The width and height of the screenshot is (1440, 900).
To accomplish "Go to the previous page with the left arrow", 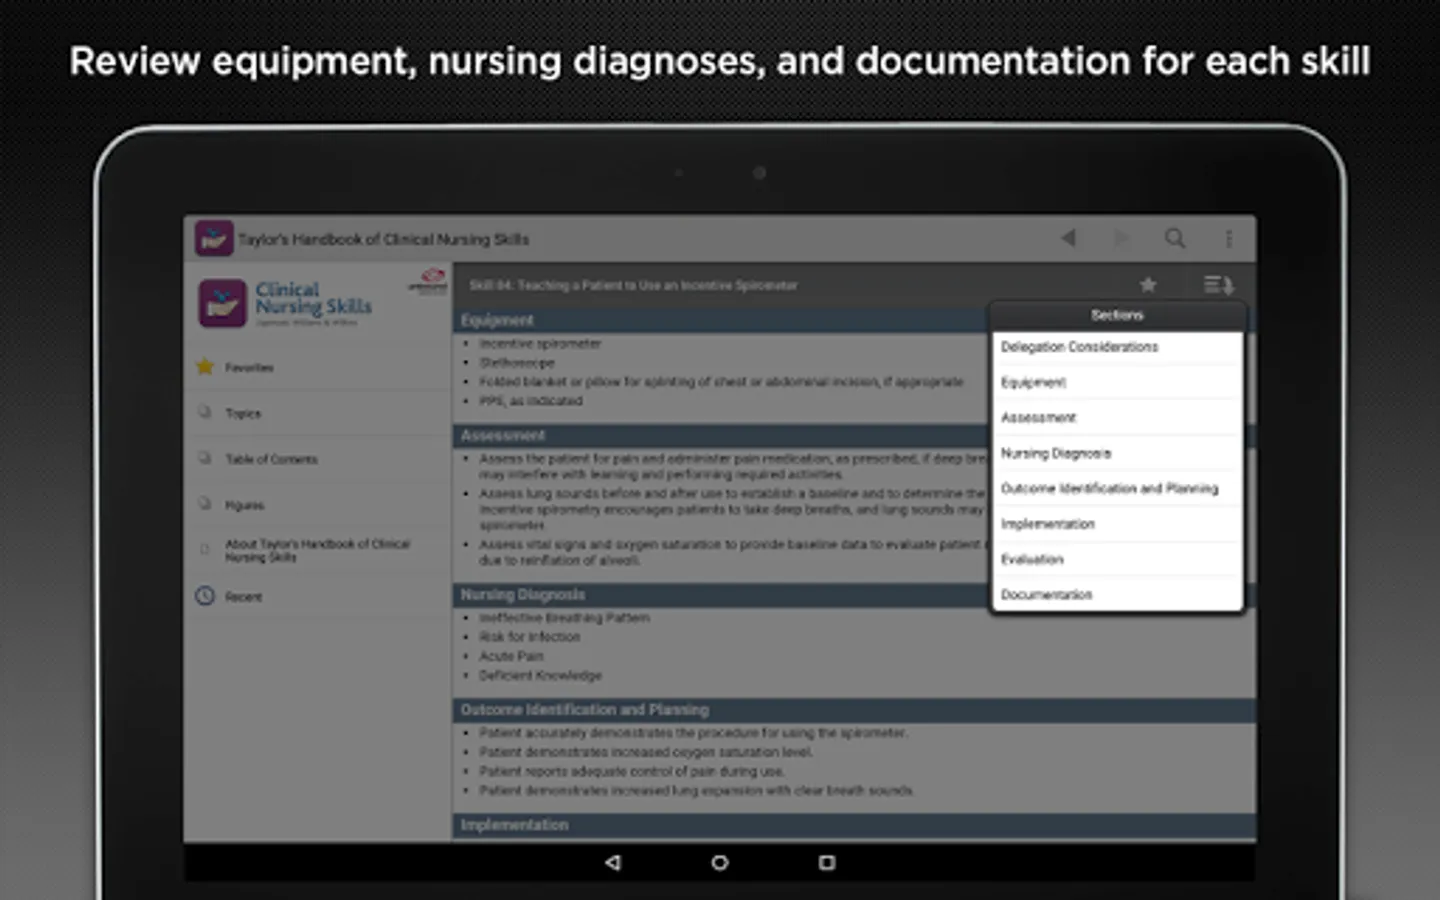I will tap(1068, 238).
